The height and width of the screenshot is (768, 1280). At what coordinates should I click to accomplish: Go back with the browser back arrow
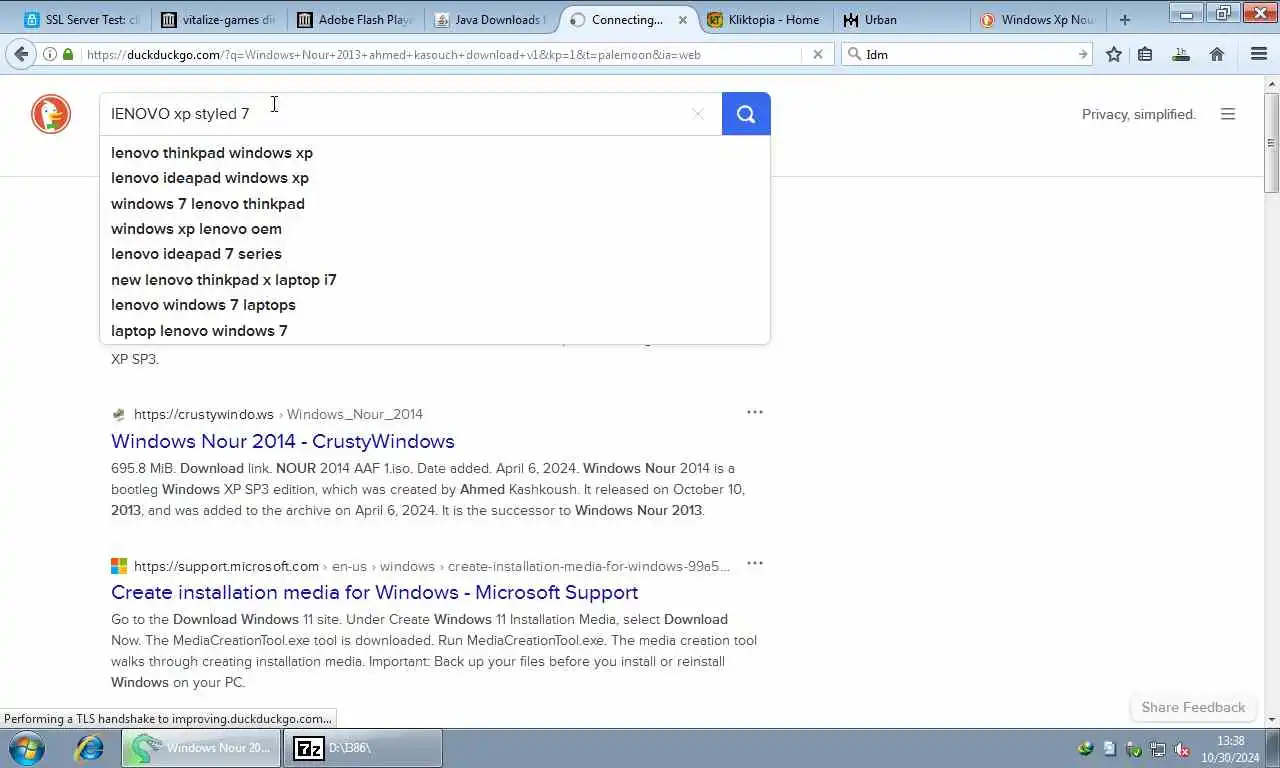(20, 54)
